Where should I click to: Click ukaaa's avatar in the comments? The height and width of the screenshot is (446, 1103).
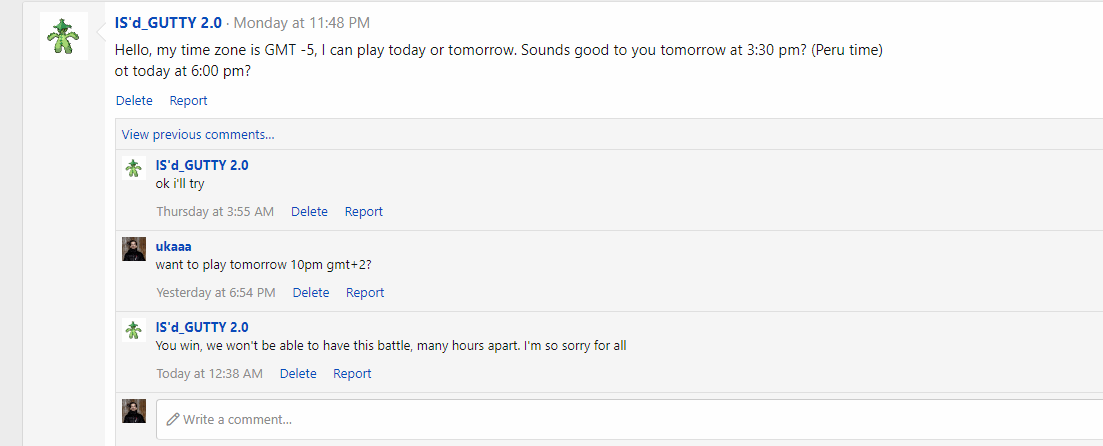tap(134, 249)
